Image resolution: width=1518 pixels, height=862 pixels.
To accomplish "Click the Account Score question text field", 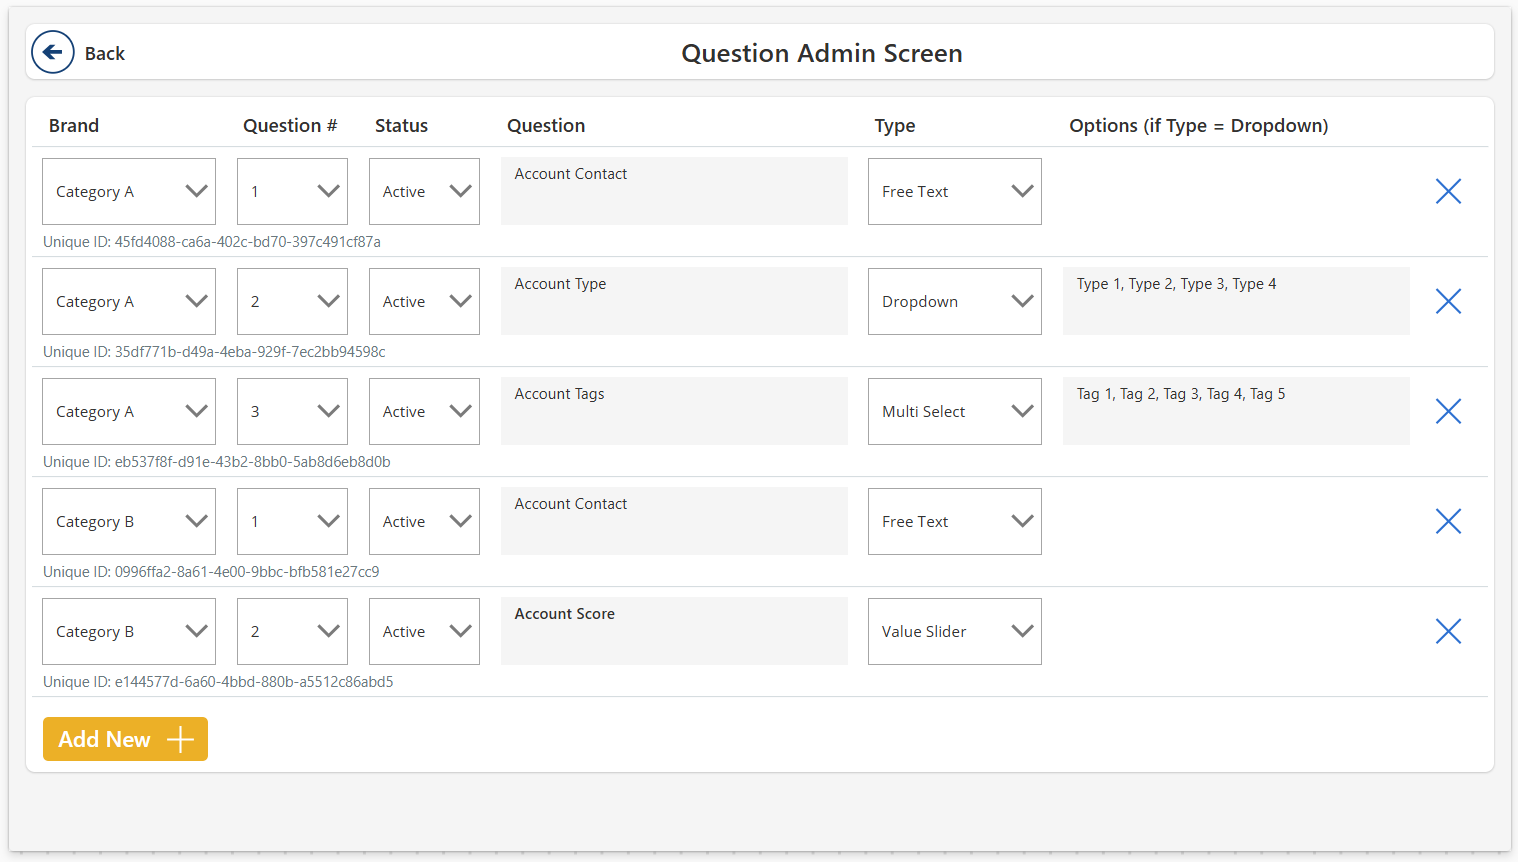I will [x=674, y=631].
